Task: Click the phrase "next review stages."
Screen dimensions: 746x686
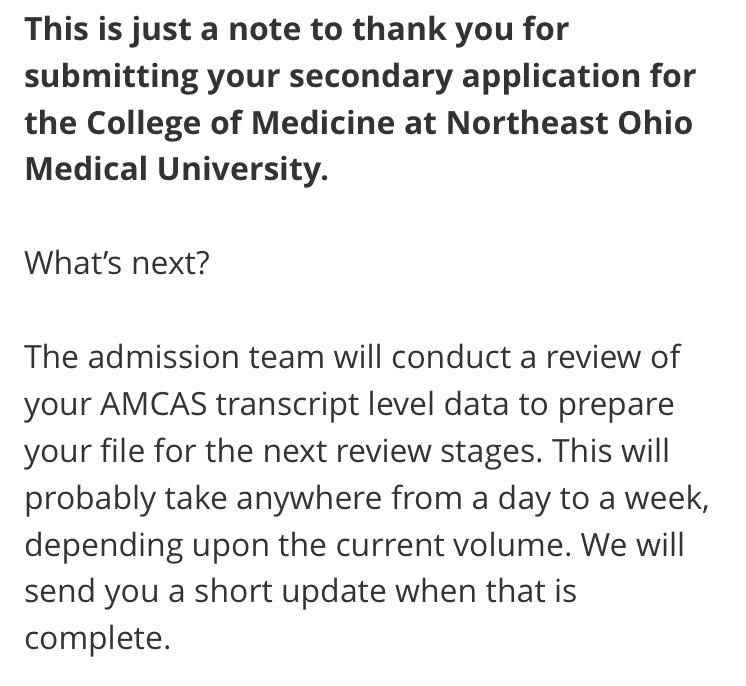Action: 402,451
